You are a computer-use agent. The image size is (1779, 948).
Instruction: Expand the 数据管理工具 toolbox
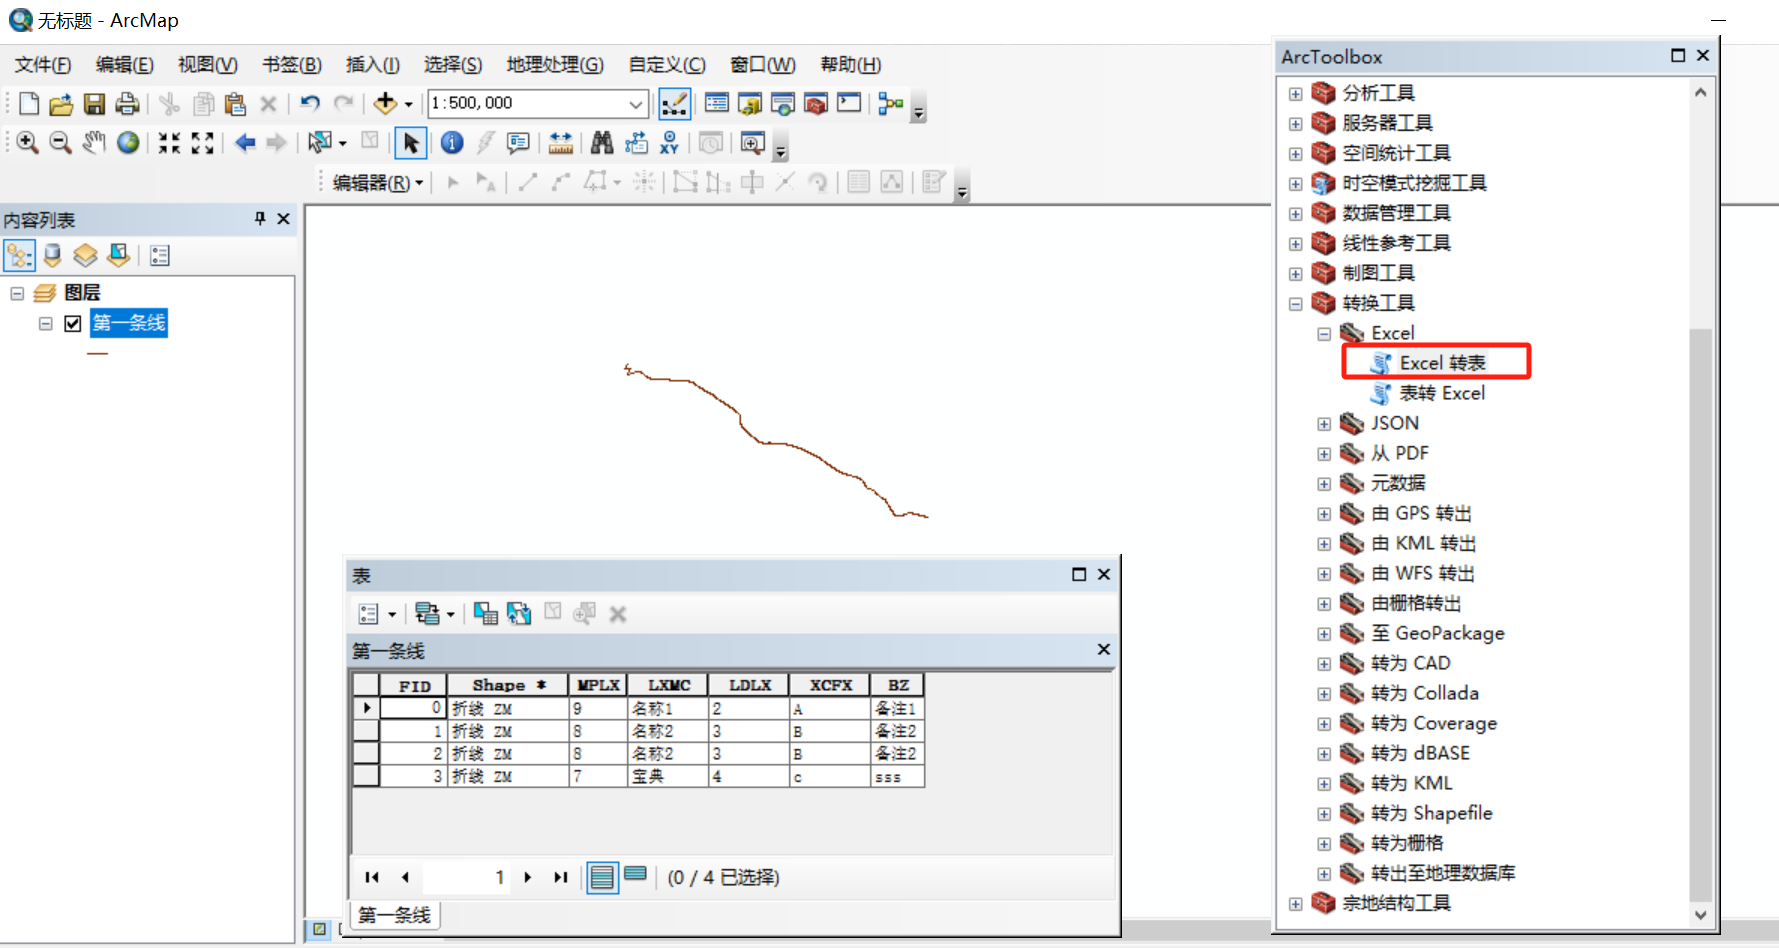pyautogui.click(x=1296, y=214)
